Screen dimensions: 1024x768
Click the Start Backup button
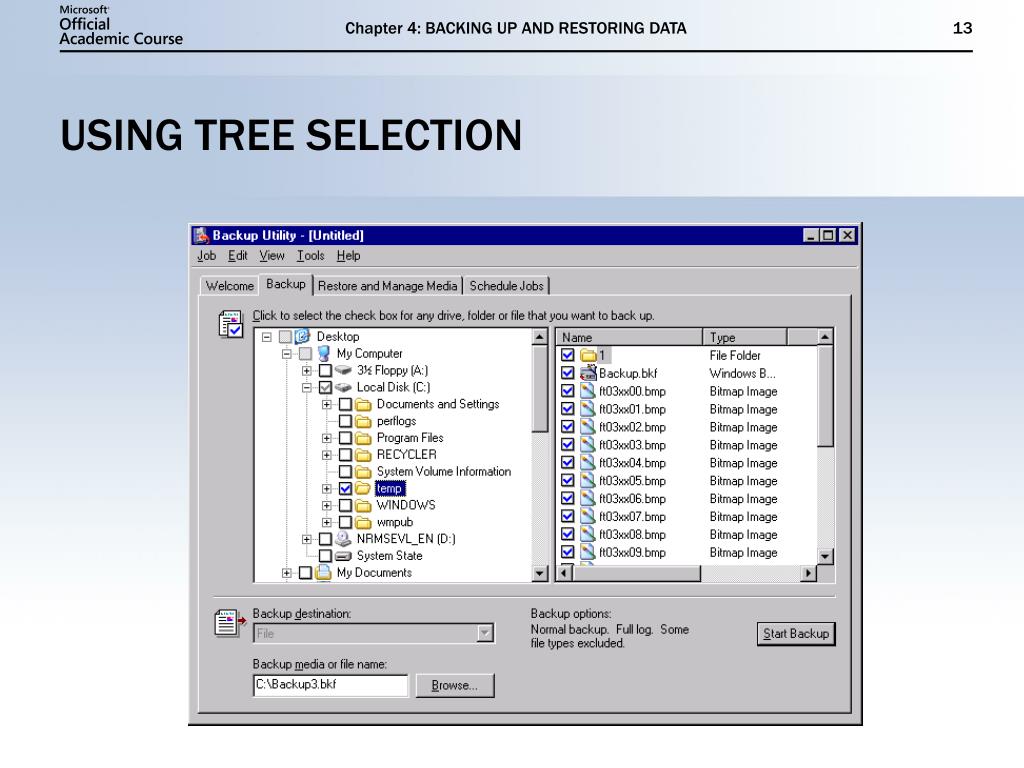796,633
